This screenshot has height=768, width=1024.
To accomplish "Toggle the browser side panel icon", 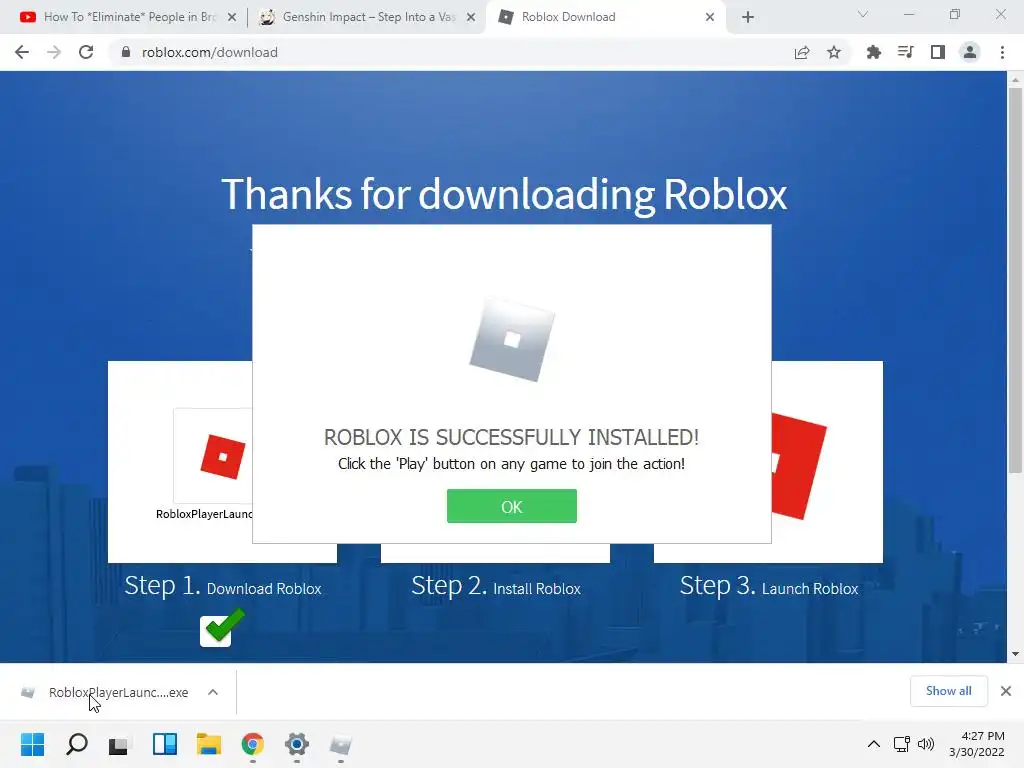I will click(x=938, y=52).
